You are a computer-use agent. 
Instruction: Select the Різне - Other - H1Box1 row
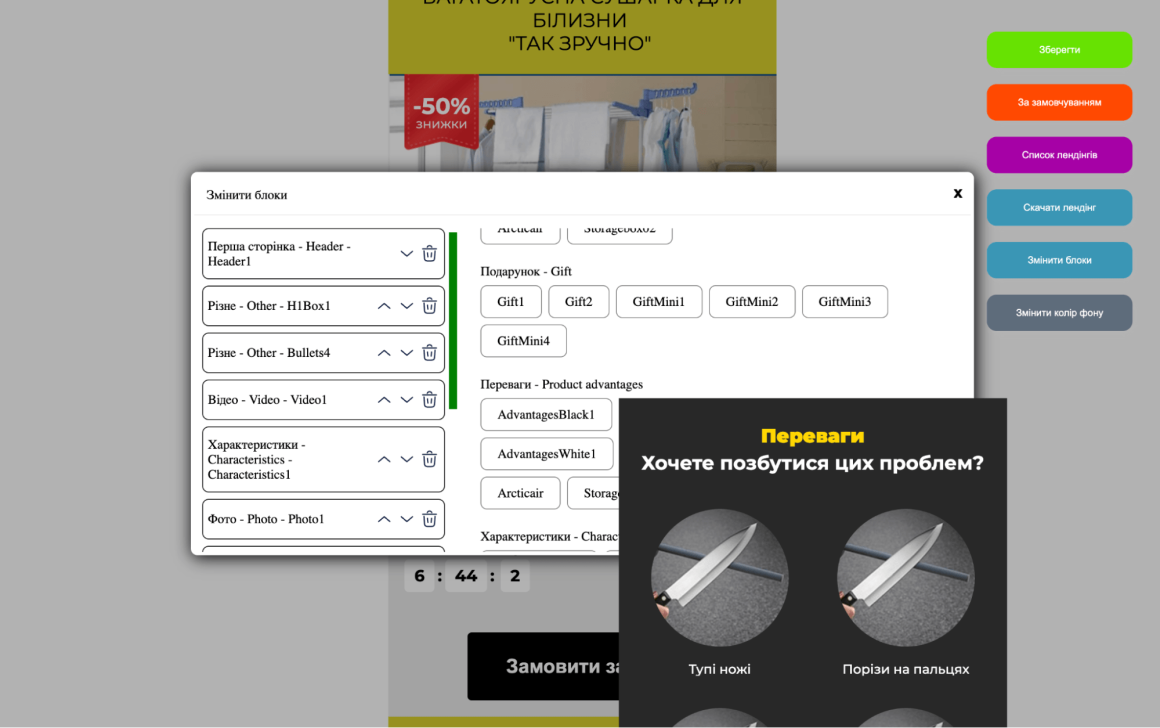point(323,306)
